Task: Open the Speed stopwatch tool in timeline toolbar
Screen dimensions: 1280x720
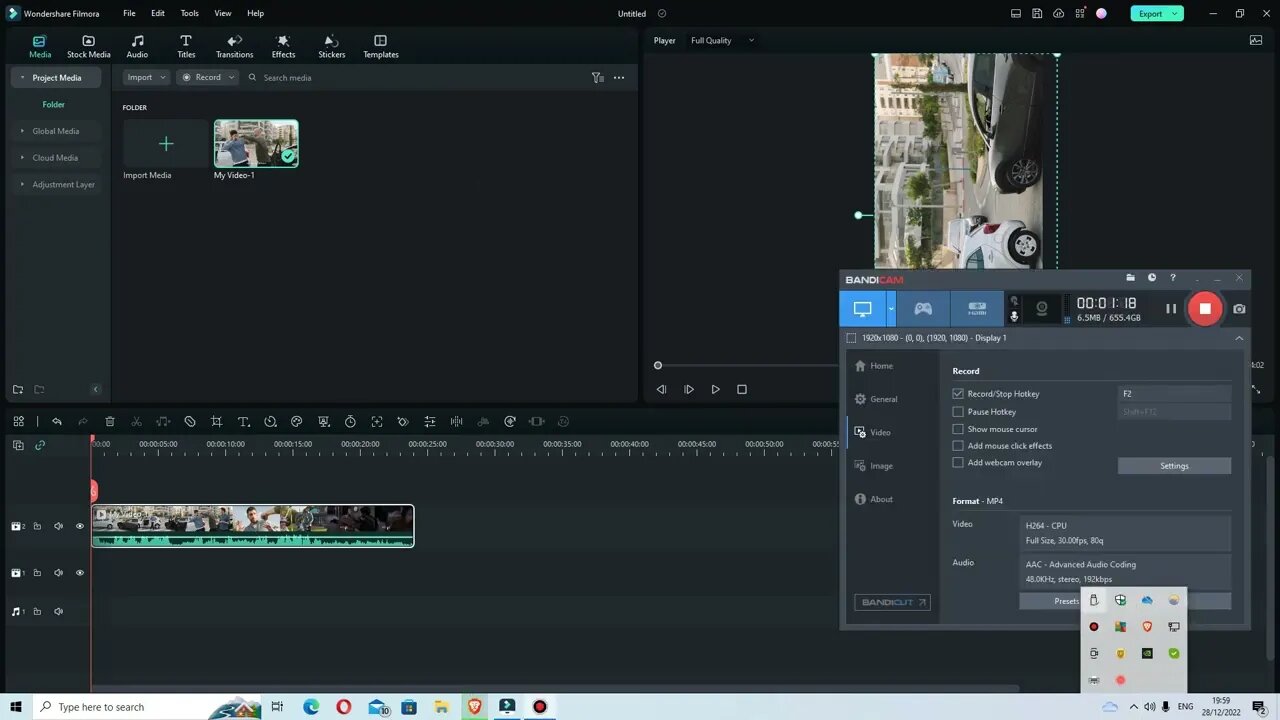Action: [x=350, y=422]
